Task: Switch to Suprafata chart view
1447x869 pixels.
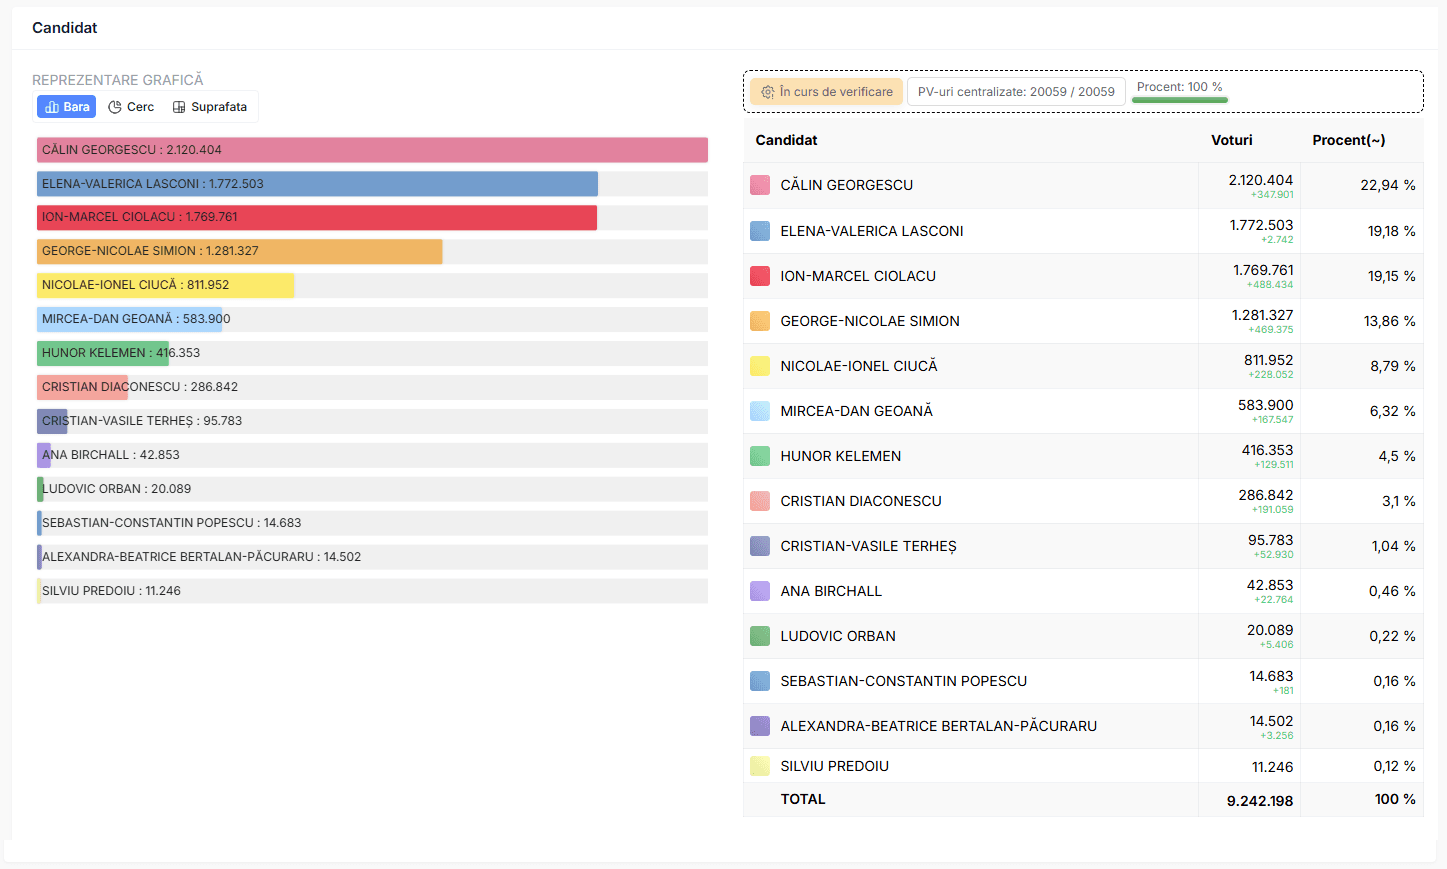Action: coord(210,107)
